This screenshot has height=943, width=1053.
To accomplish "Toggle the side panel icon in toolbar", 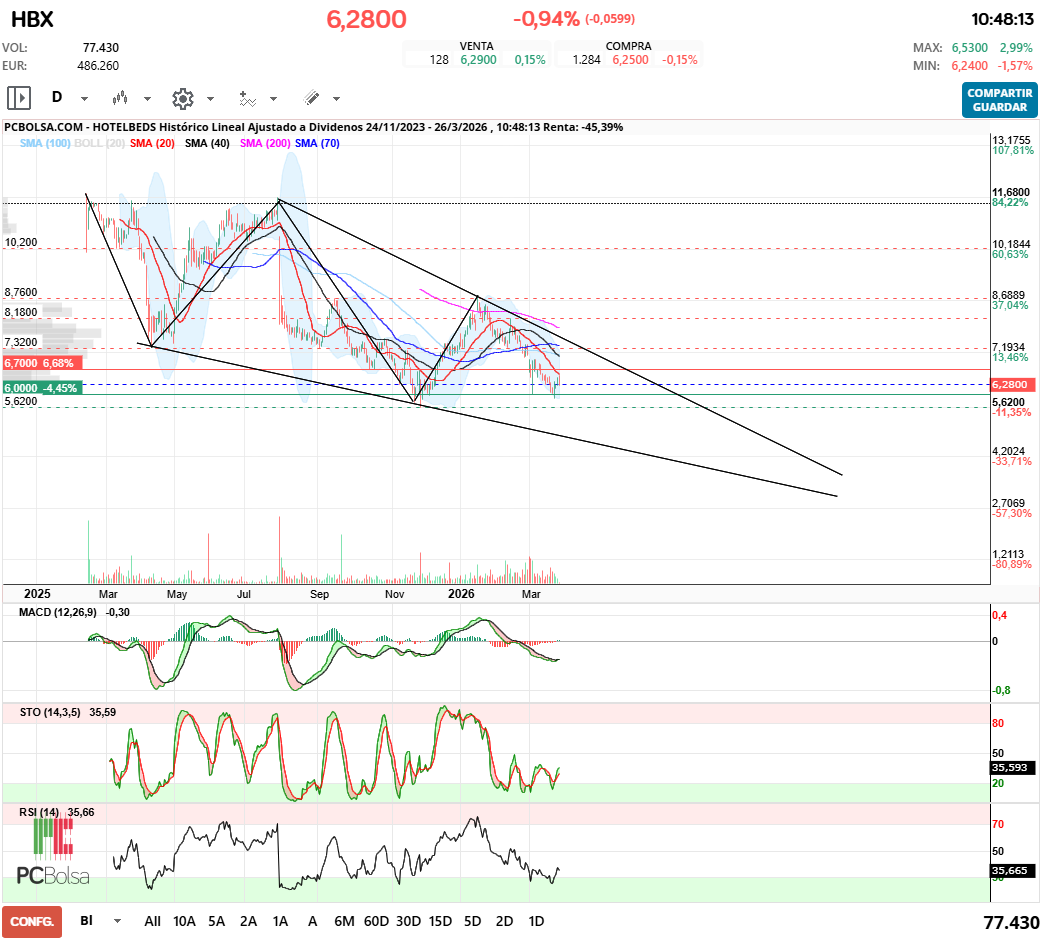I will coord(19,98).
